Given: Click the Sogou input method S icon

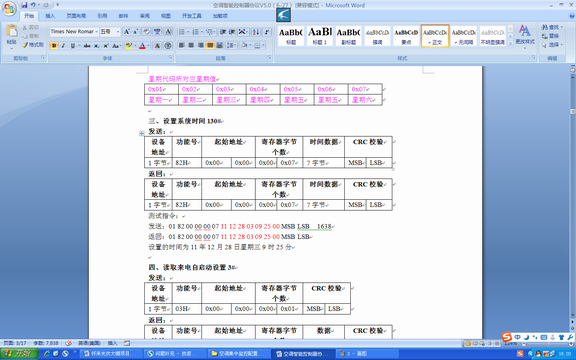Looking at the screenshot, I should (x=507, y=336).
